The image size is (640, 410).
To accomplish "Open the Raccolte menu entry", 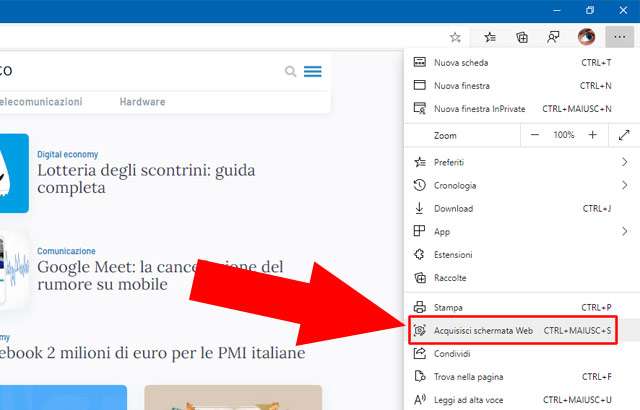I will (x=522, y=278).
